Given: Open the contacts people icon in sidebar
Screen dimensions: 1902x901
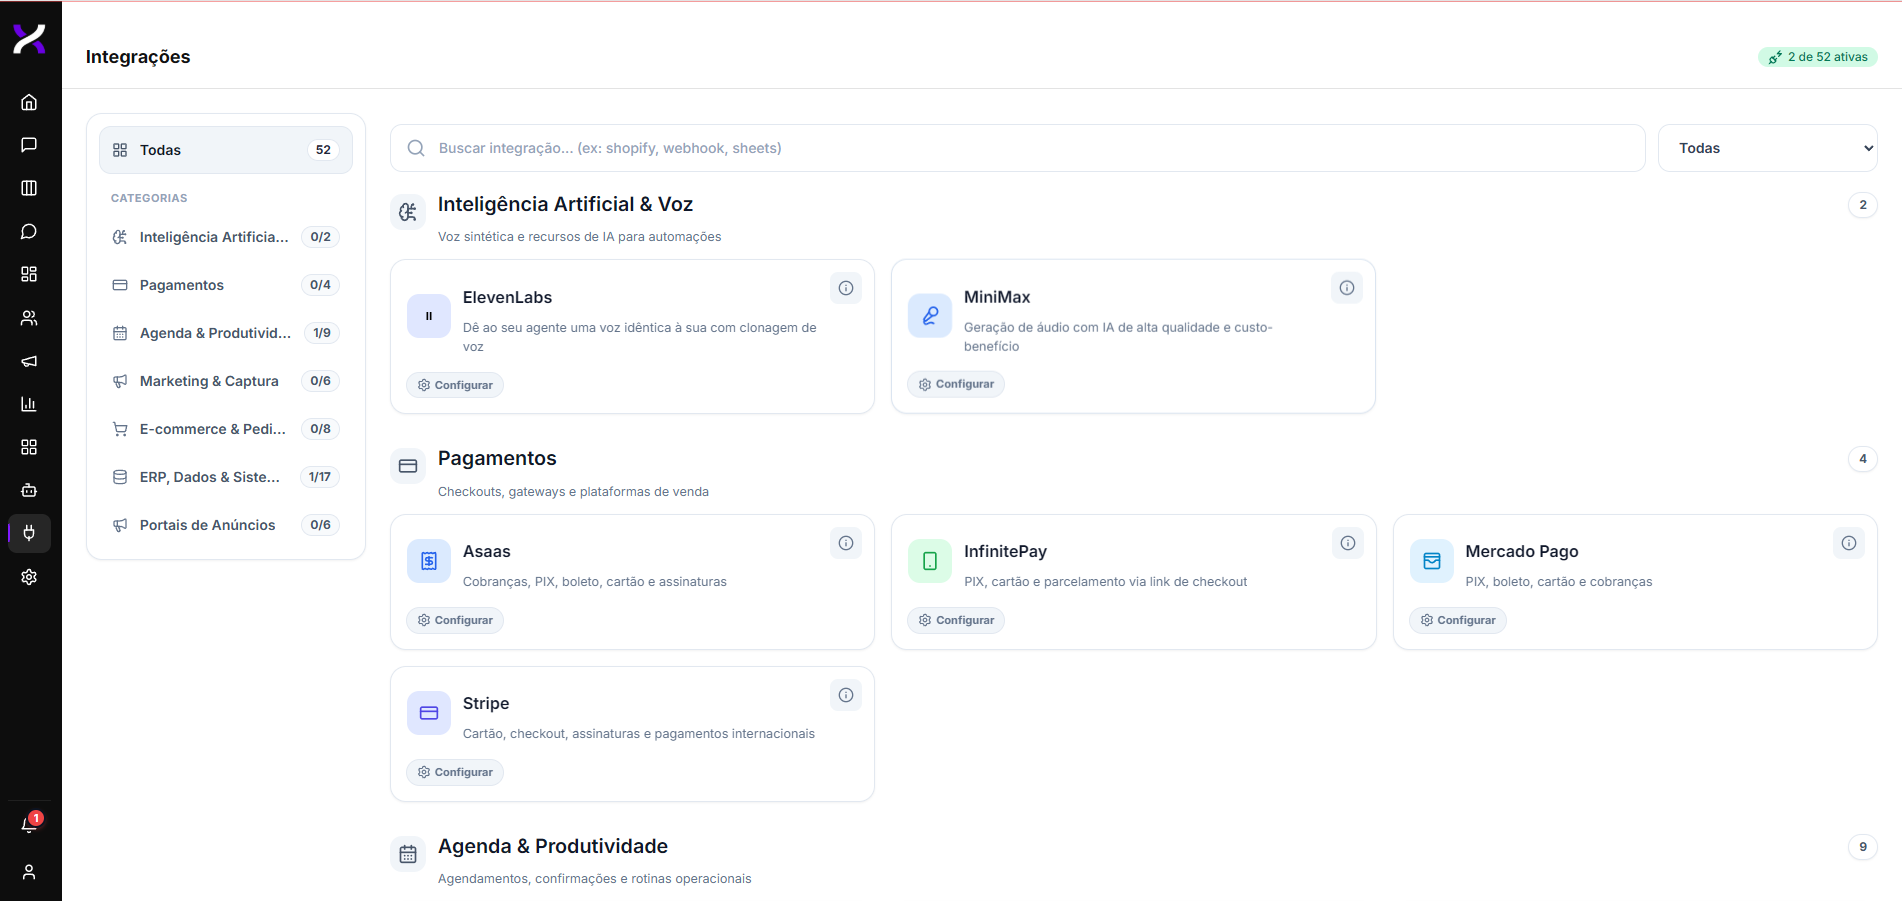Looking at the screenshot, I should click(x=29, y=318).
